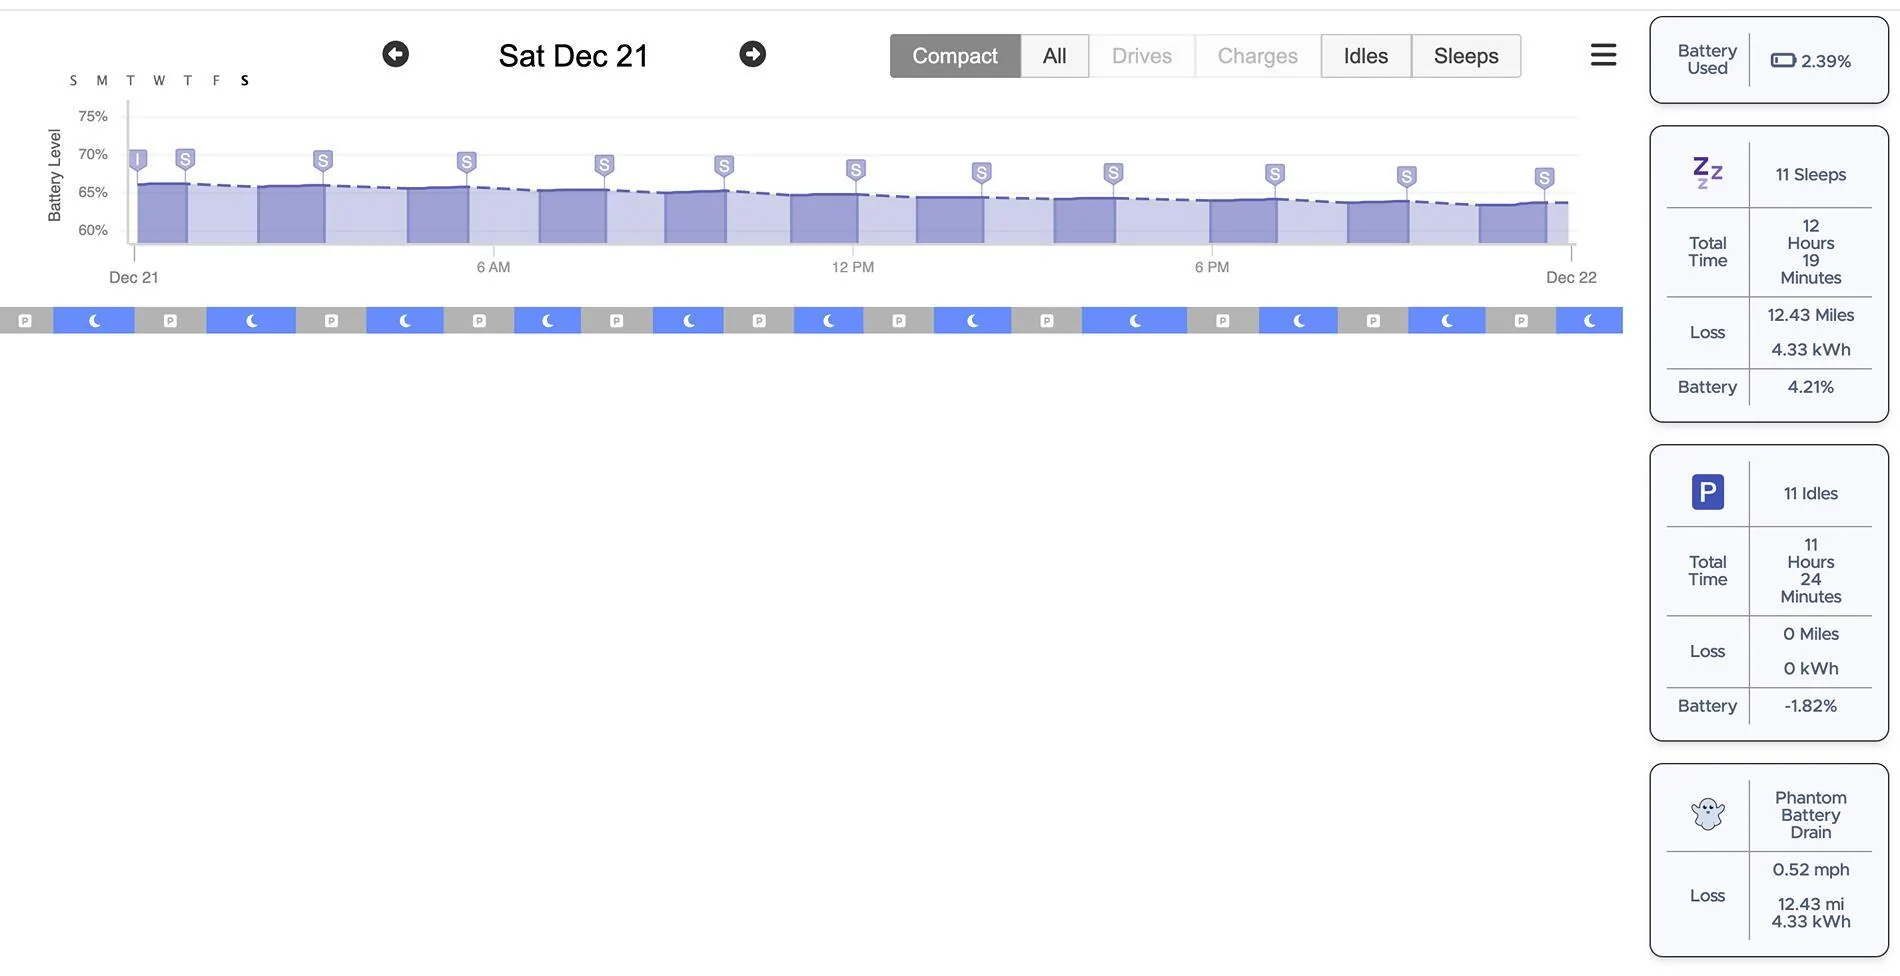
Task: Open the hamburger menu
Action: point(1603,55)
